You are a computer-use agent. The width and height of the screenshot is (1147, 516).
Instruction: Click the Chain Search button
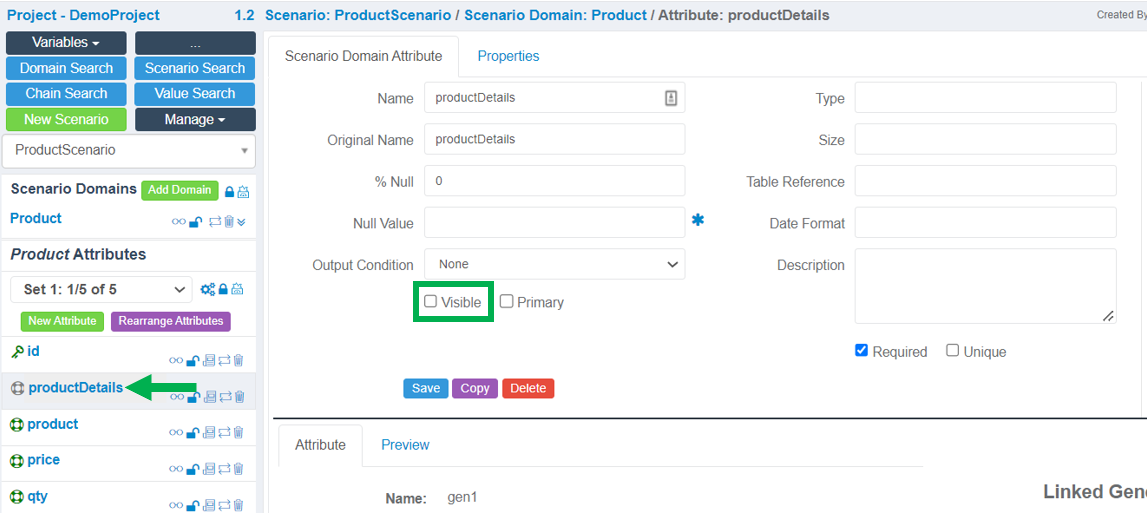tap(66, 94)
